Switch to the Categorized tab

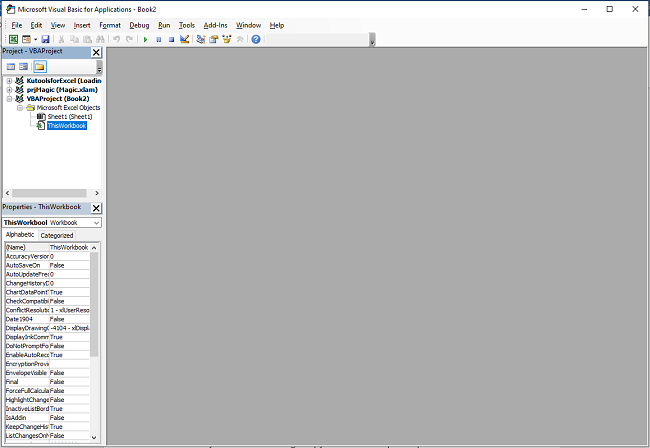[56, 235]
